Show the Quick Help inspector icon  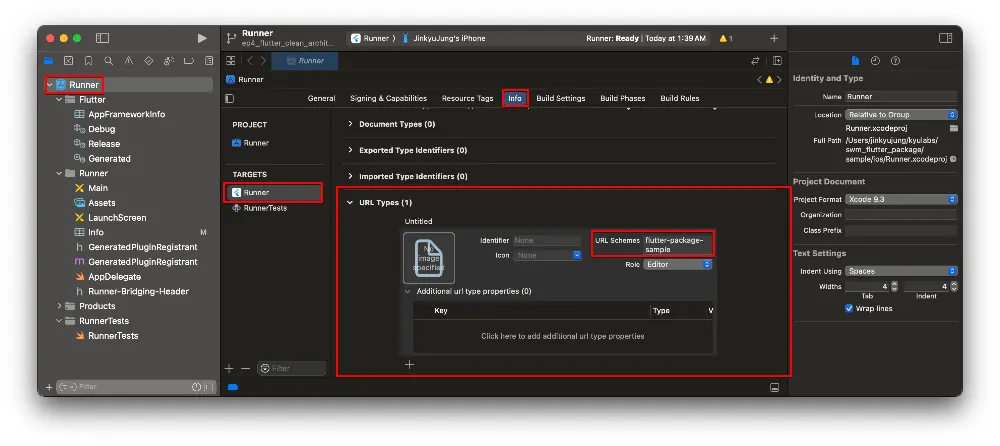coord(895,61)
